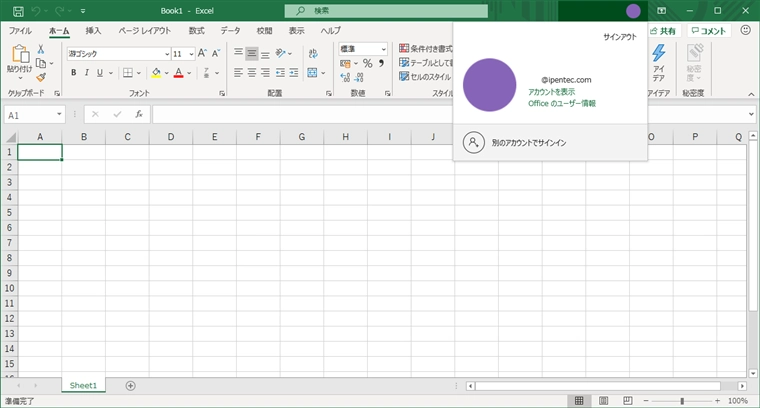The image size is (760, 408).
Task: Click the search box in title bar
Action: point(386,11)
